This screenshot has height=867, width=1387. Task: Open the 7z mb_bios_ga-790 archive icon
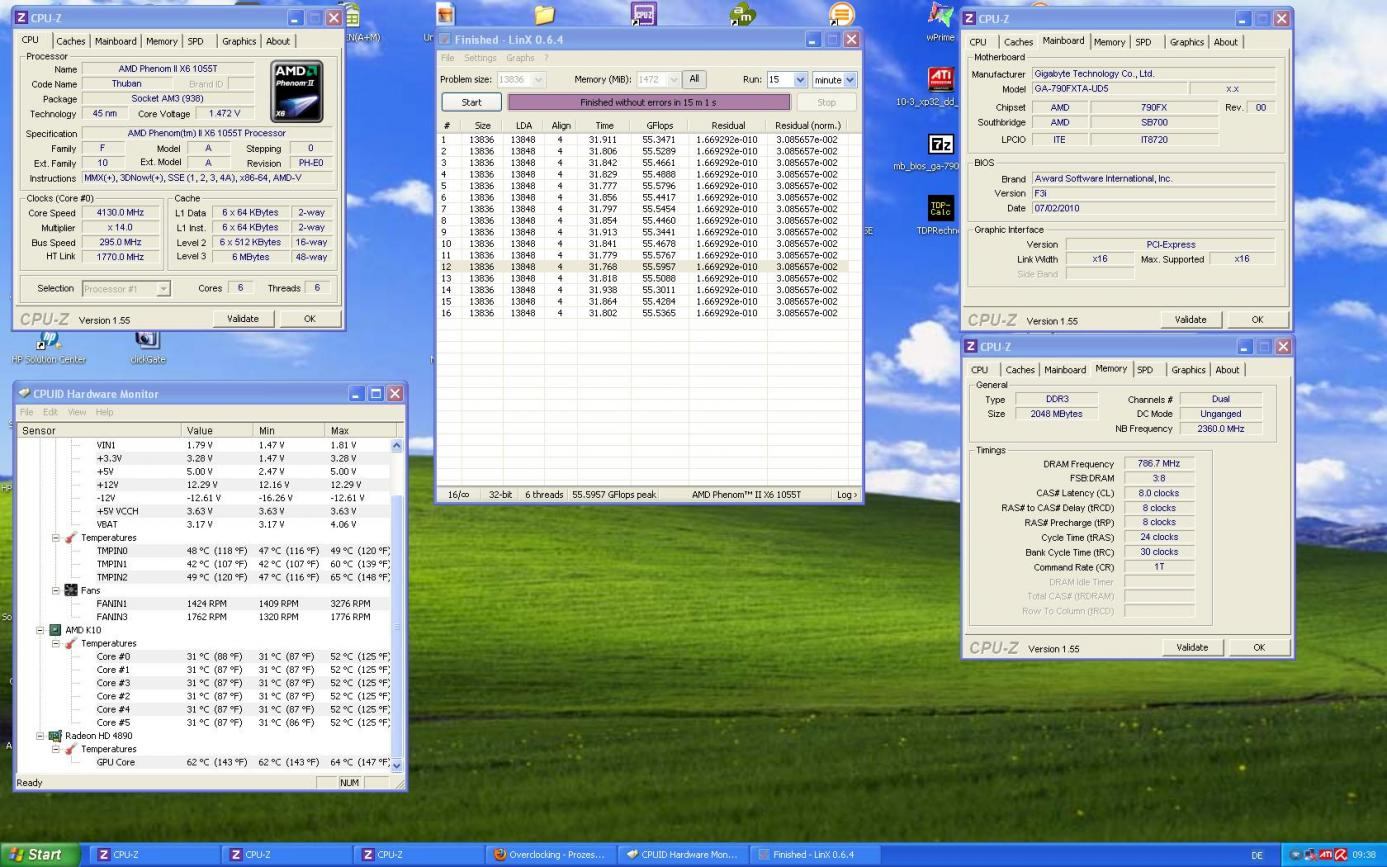pos(941,145)
